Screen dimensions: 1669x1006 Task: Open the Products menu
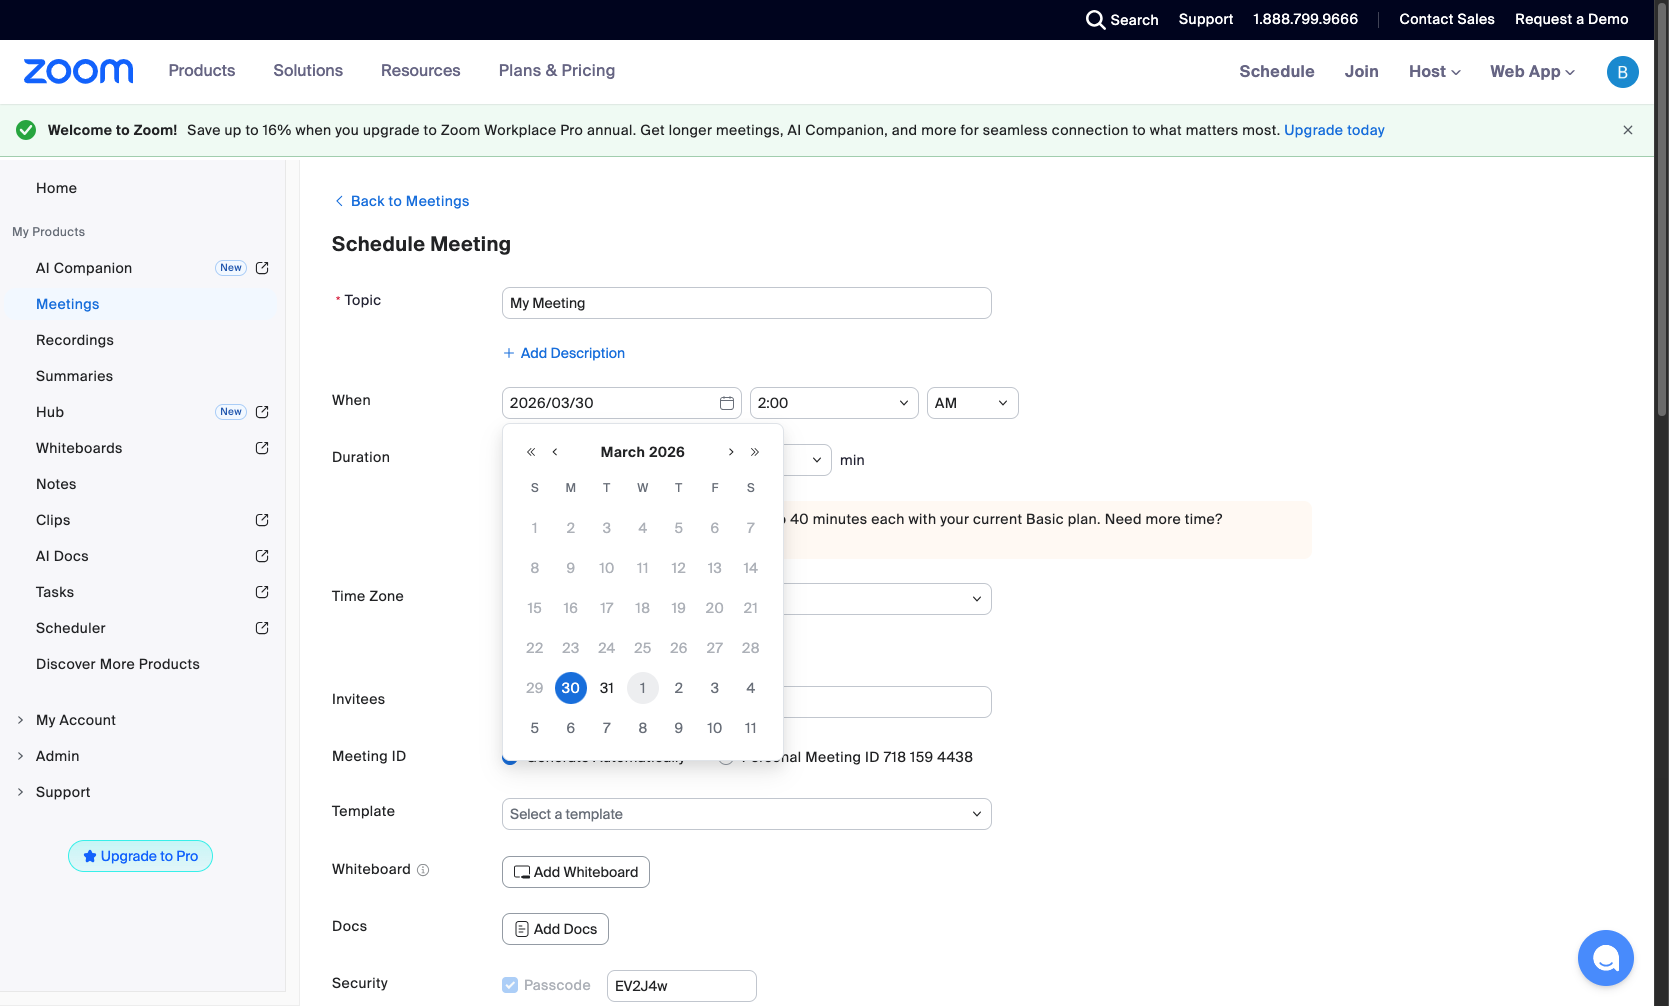202,71
